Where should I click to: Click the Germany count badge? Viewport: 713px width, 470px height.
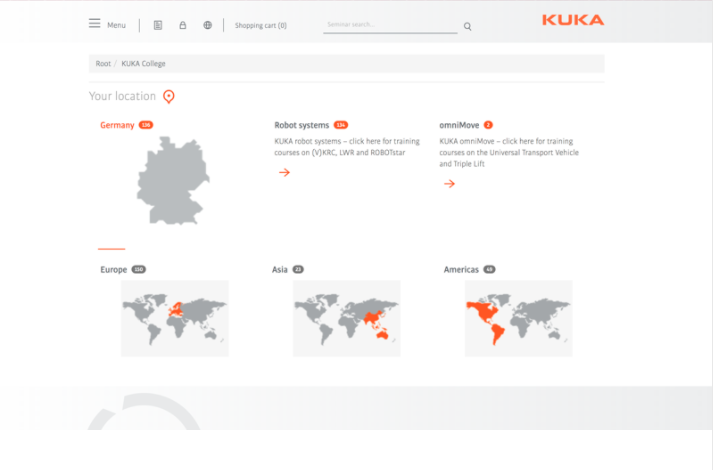pyautogui.click(x=146, y=125)
